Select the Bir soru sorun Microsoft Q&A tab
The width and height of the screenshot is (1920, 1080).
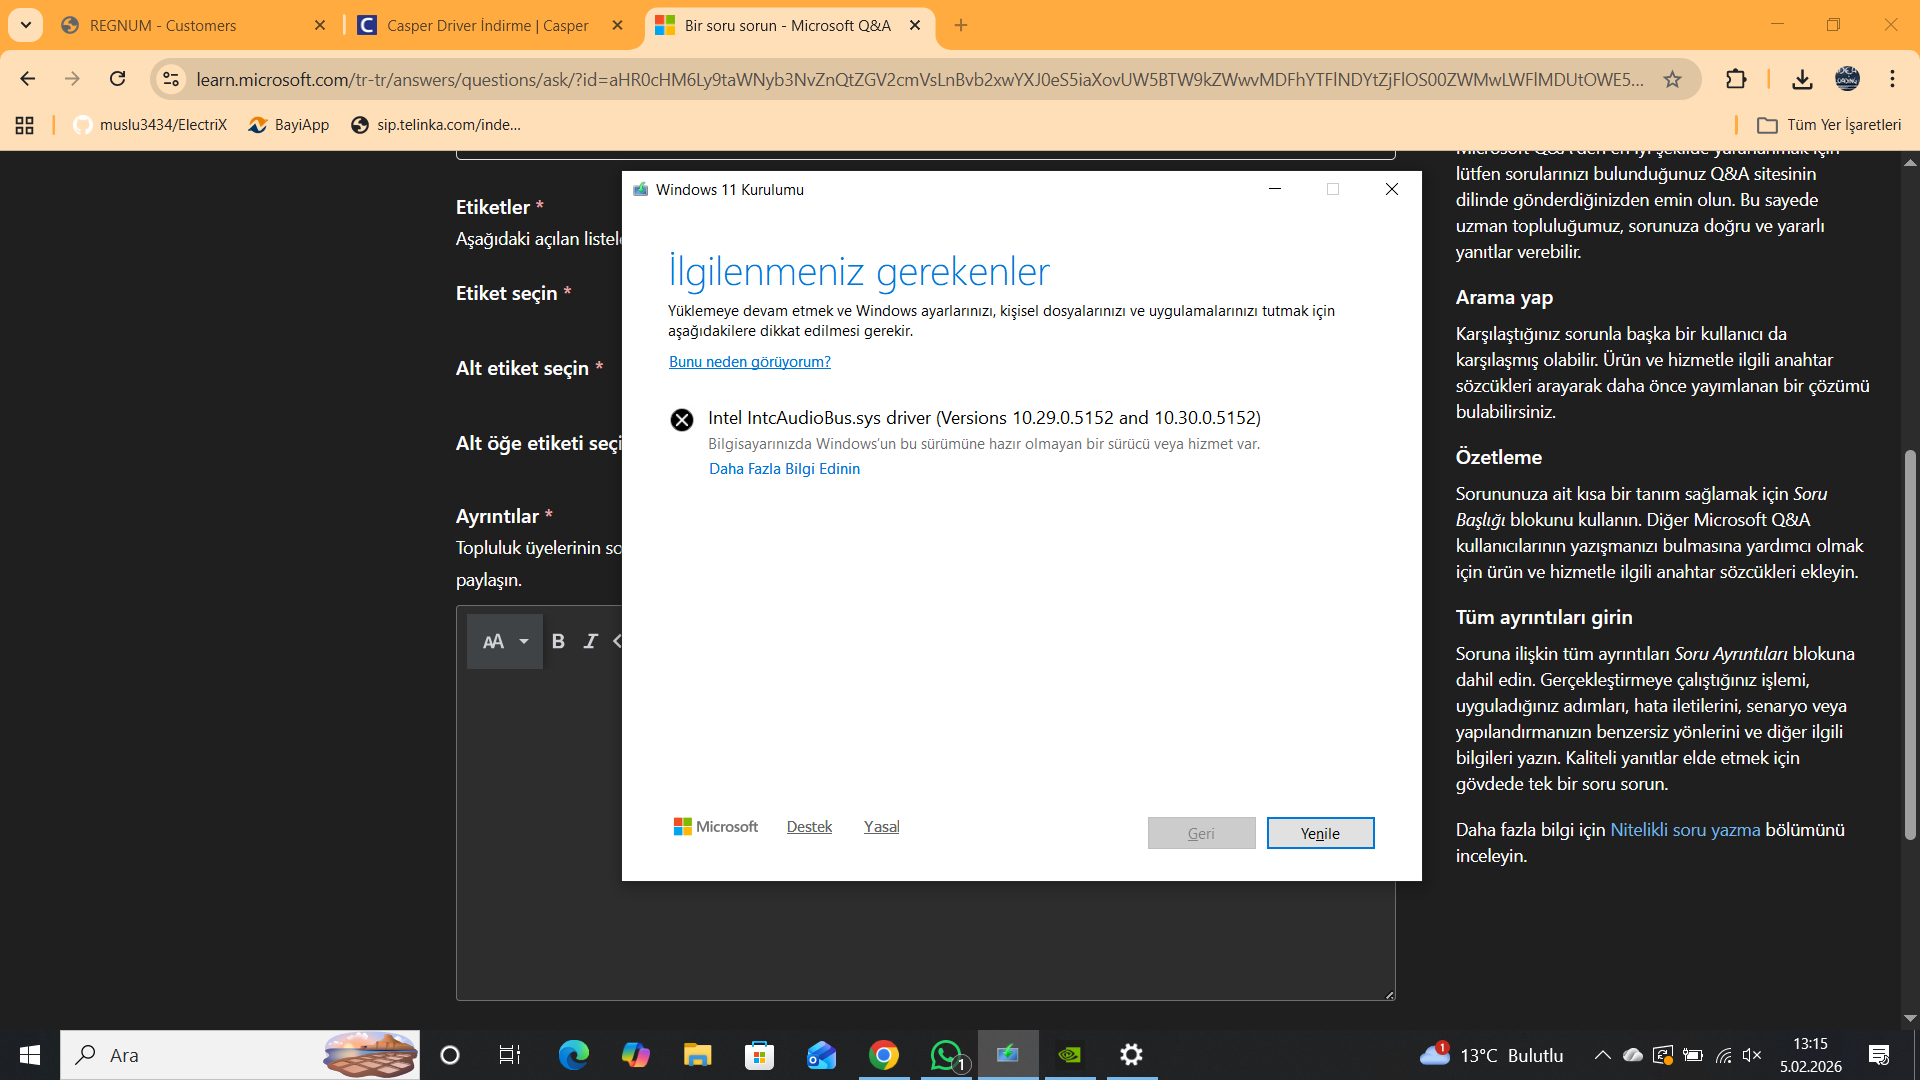point(790,25)
